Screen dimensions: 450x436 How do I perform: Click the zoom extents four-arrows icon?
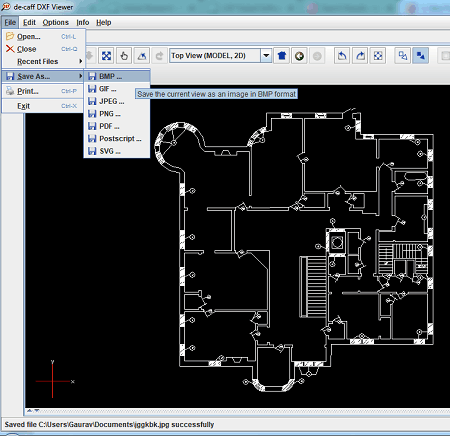[106, 56]
